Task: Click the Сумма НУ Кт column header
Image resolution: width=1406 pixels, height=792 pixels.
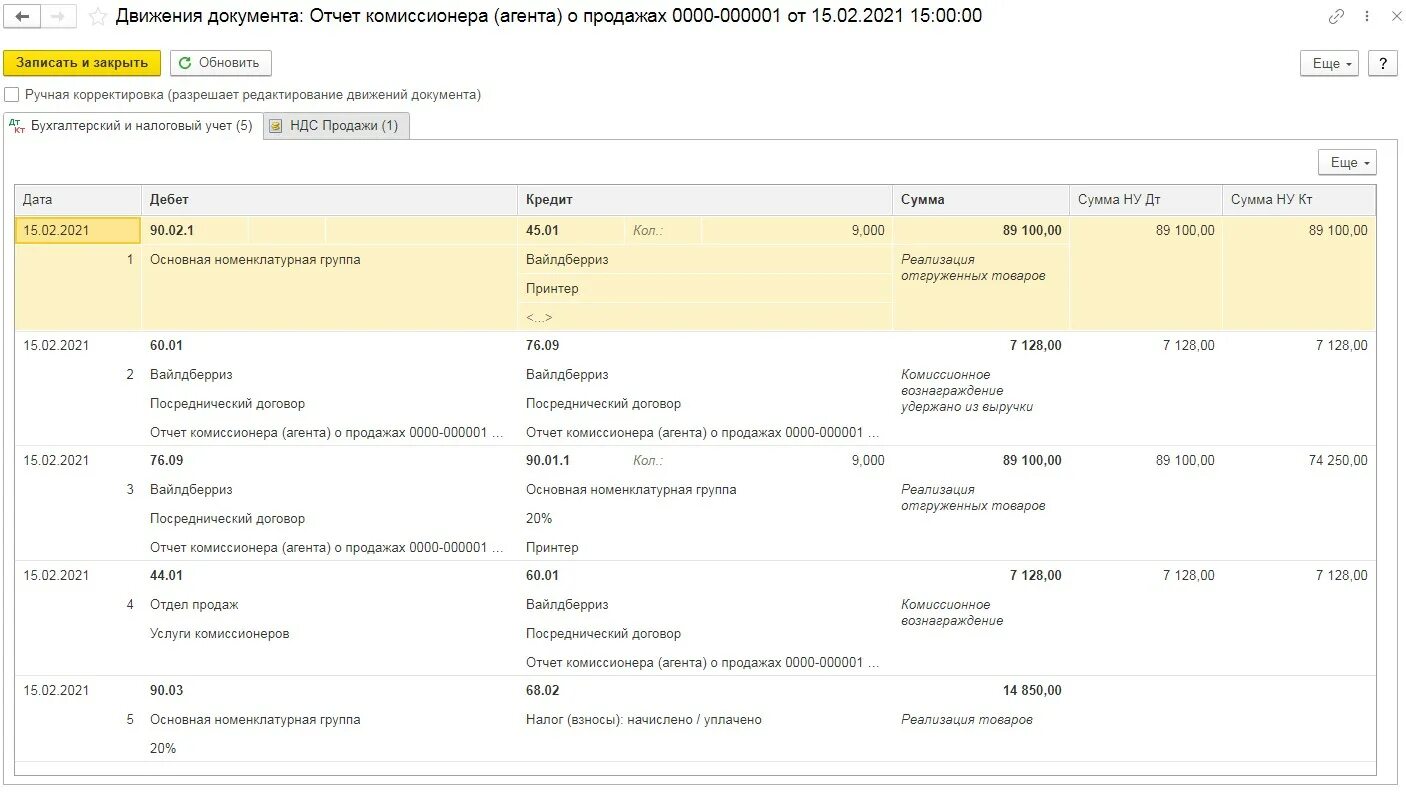Action: pyautogui.click(x=1299, y=199)
